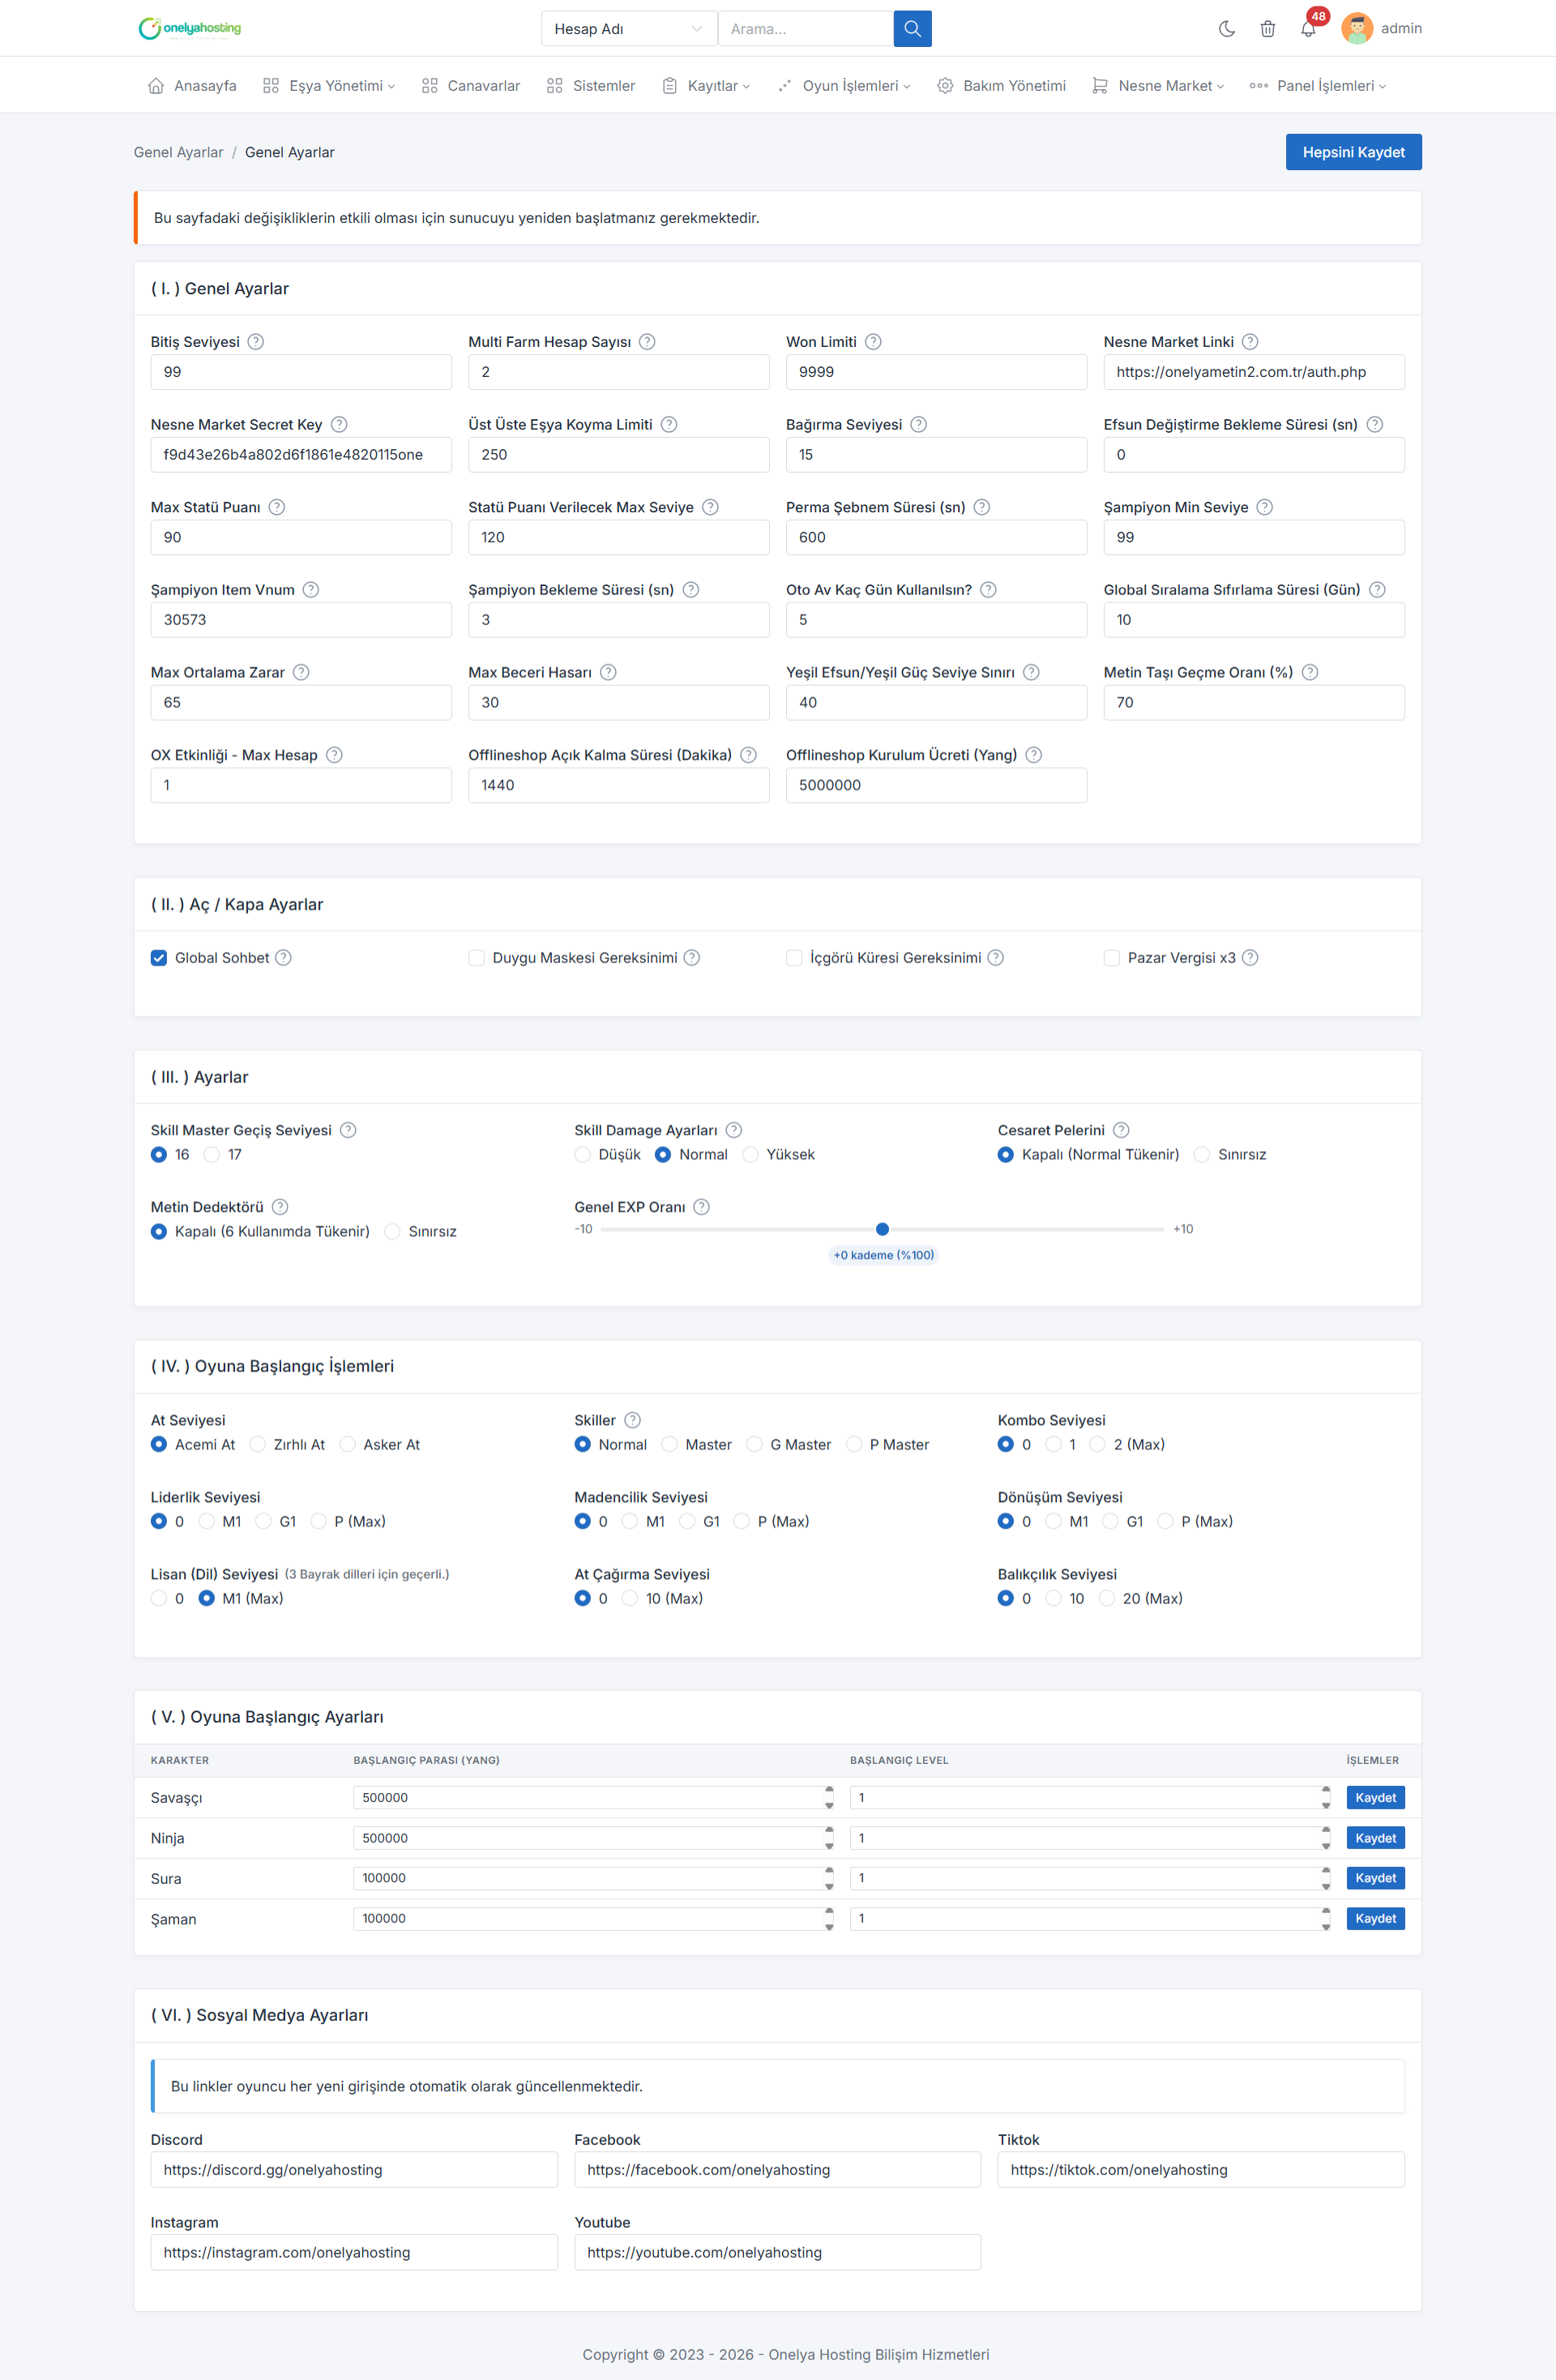Enable Pazar Vergisi x3 checkbox
1556x2380 pixels.
point(1112,958)
